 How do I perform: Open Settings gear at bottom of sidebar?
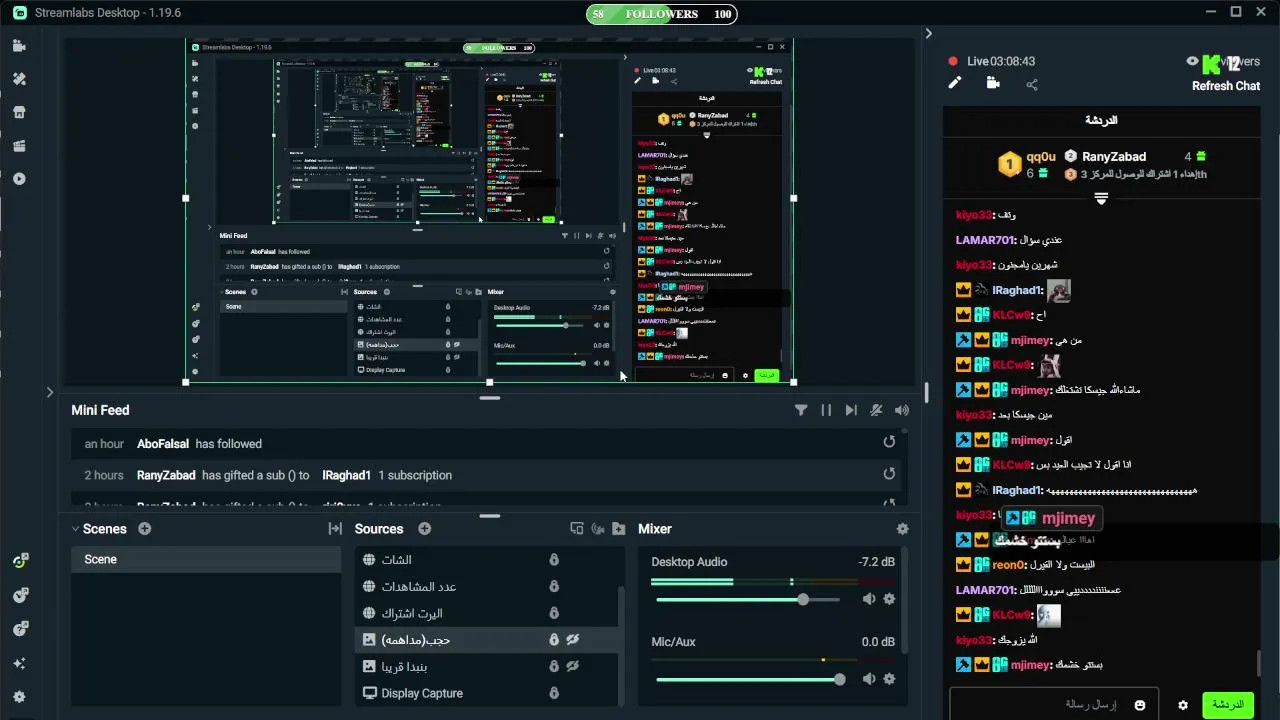tap(19, 697)
